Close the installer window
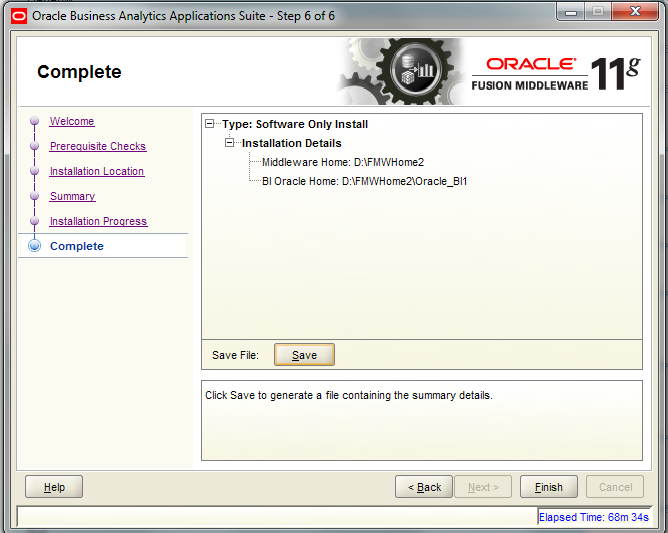This screenshot has height=533, width=668. click(635, 12)
